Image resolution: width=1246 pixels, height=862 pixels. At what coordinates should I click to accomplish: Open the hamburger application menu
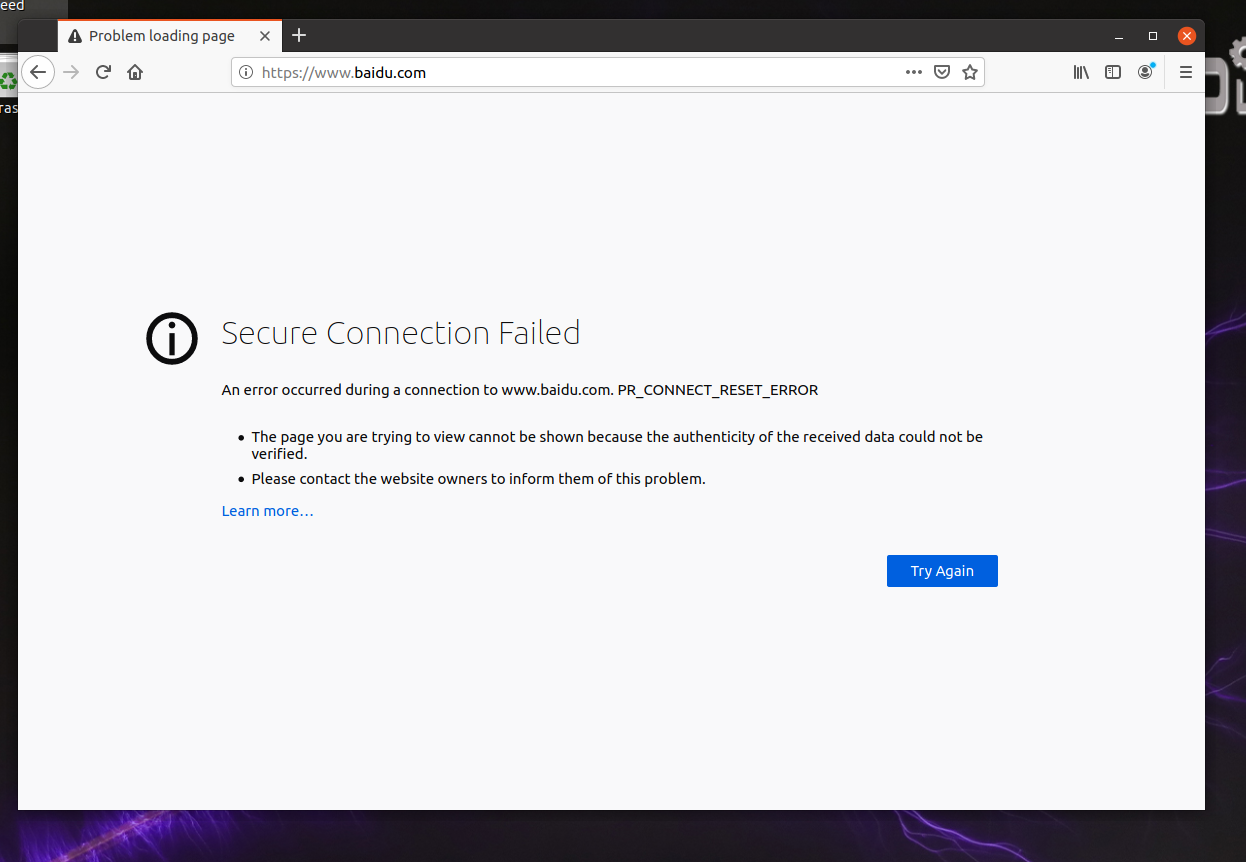tap(1186, 72)
